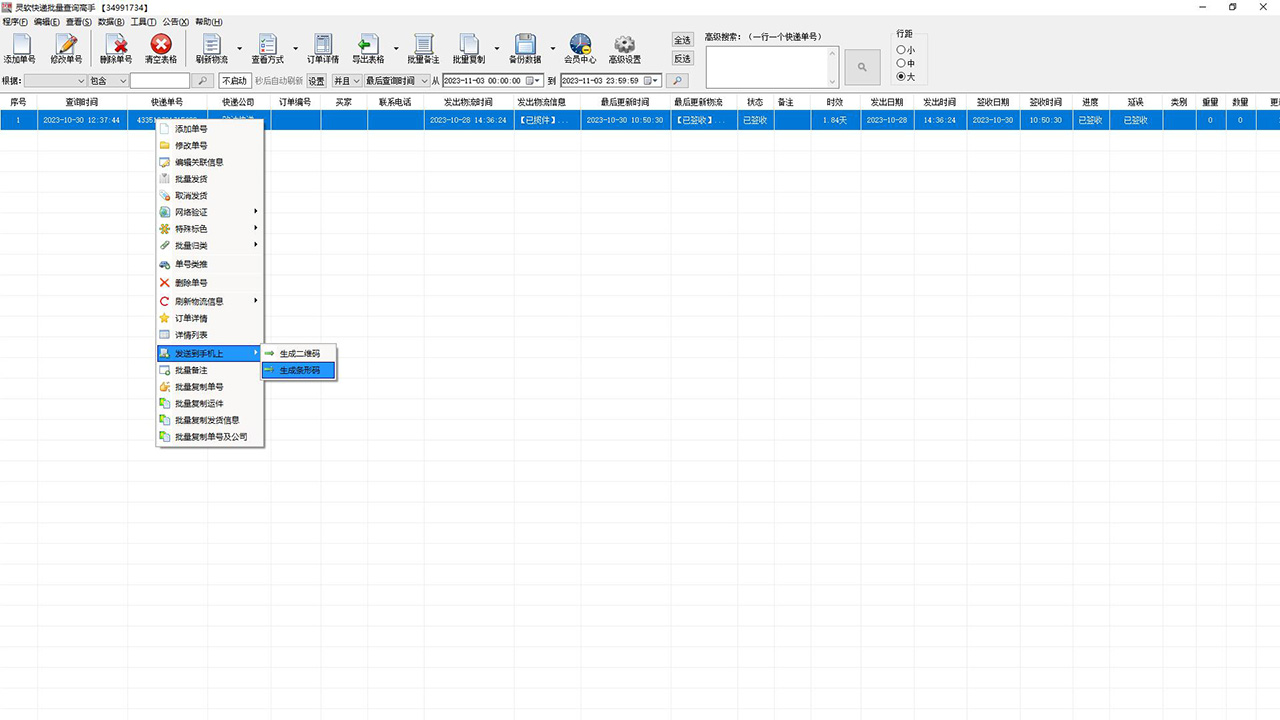Image resolution: width=1280 pixels, height=720 pixels.
Task: Click the 修改单号 pencil icon
Action: (x=66, y=47)
